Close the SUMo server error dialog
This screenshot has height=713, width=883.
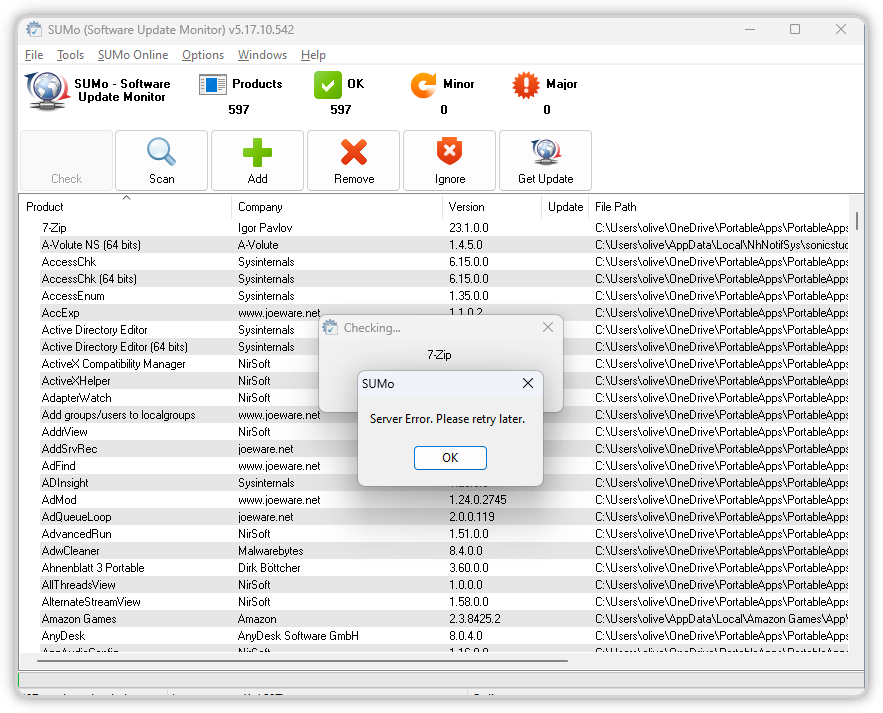tap(528, 383)
